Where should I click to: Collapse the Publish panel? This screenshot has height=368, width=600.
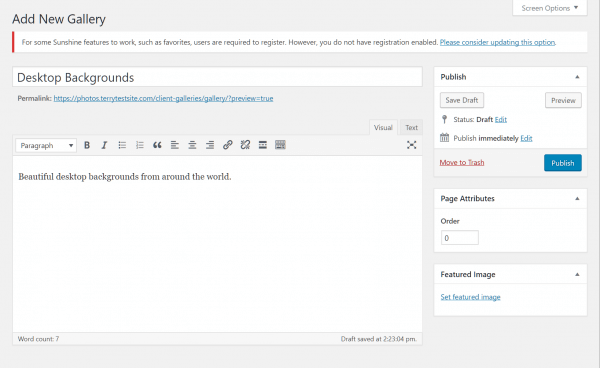[x=577, y=77]
